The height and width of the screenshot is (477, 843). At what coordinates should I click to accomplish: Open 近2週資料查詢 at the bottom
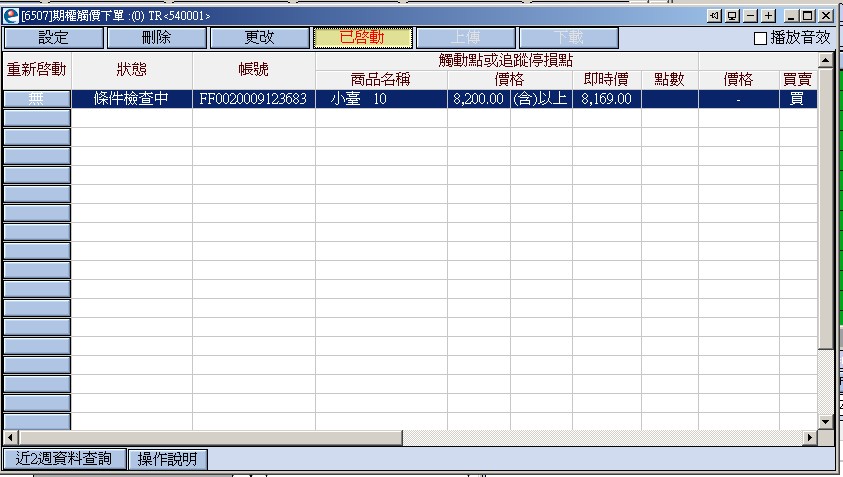64,459
